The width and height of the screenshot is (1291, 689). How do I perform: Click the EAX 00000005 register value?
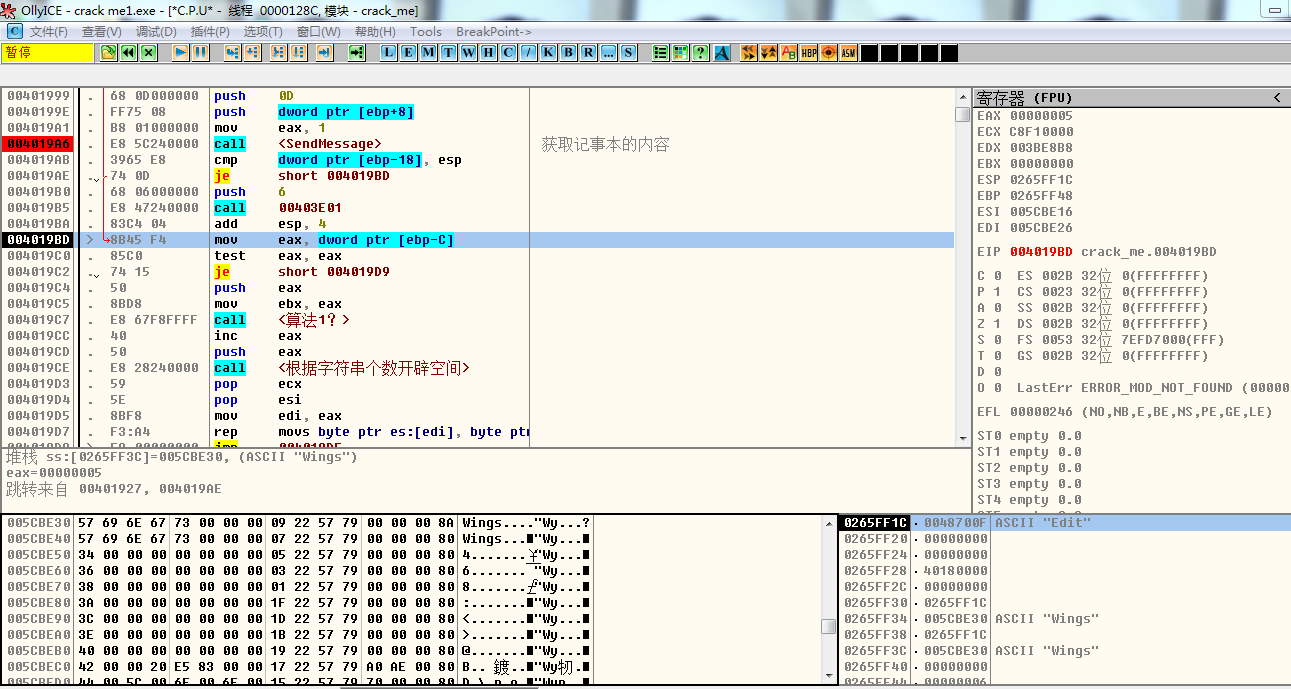1041,116
